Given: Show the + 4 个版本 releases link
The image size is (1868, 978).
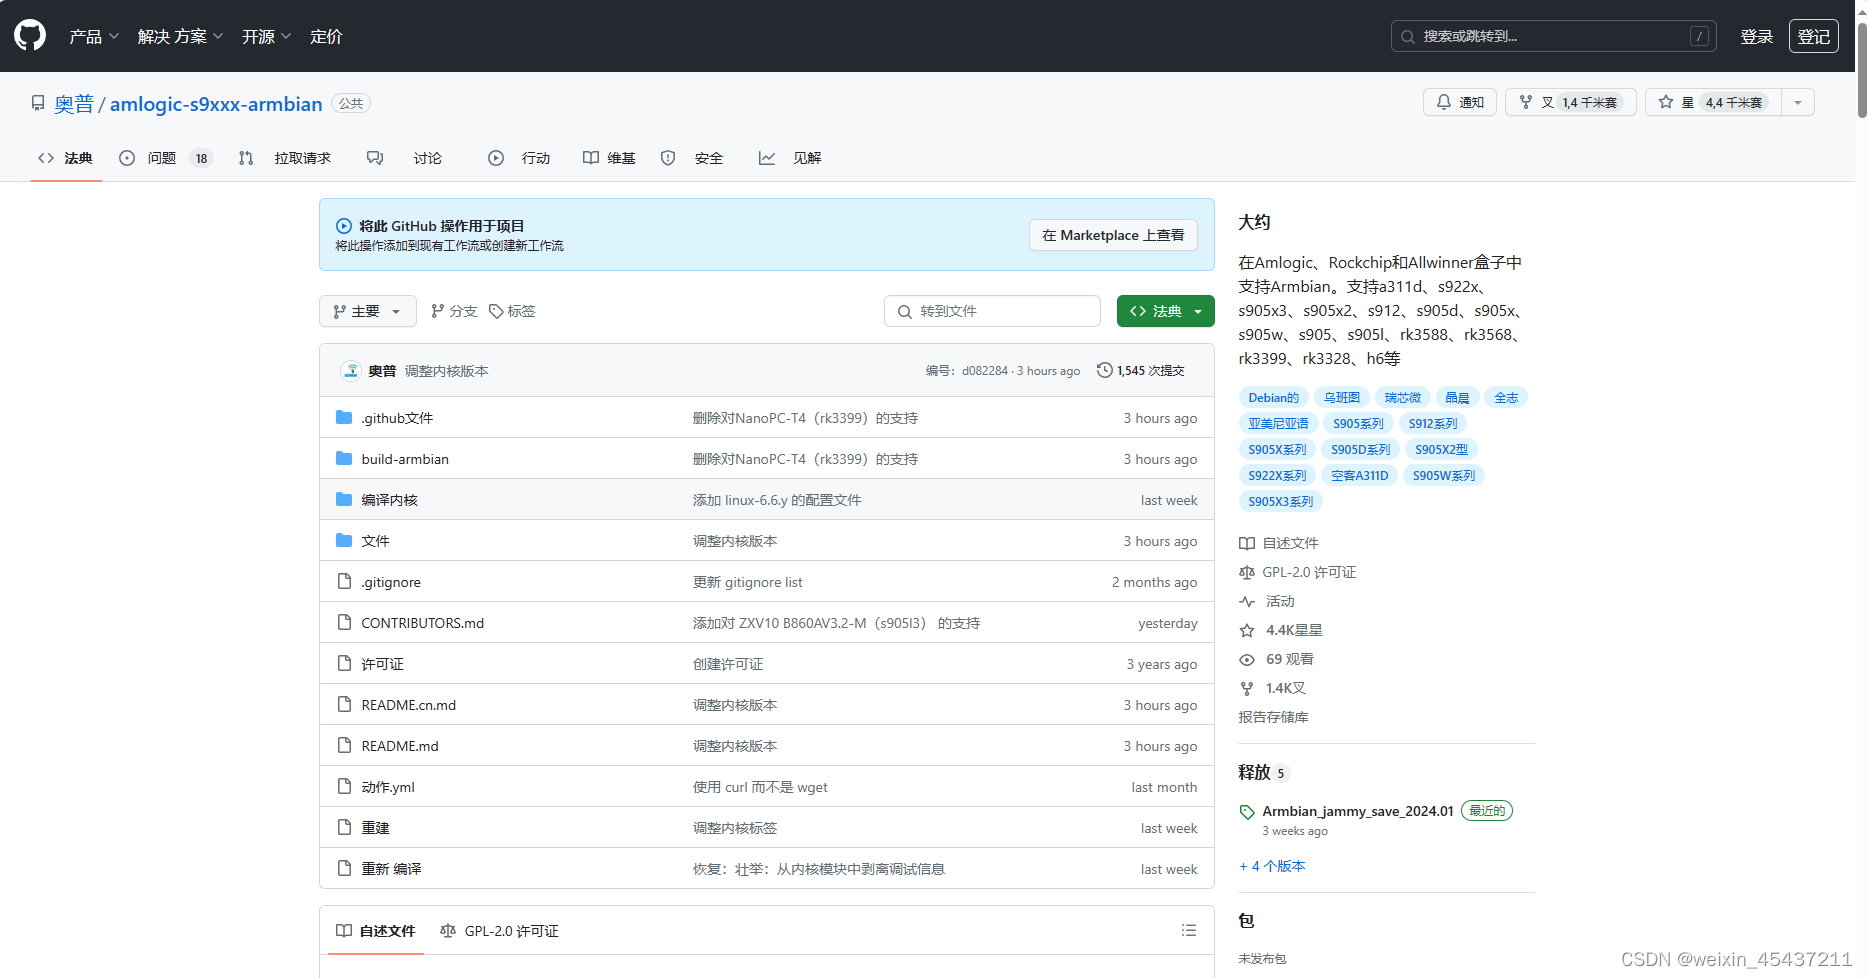Looking at the screenshot, I should (1272, 866).
